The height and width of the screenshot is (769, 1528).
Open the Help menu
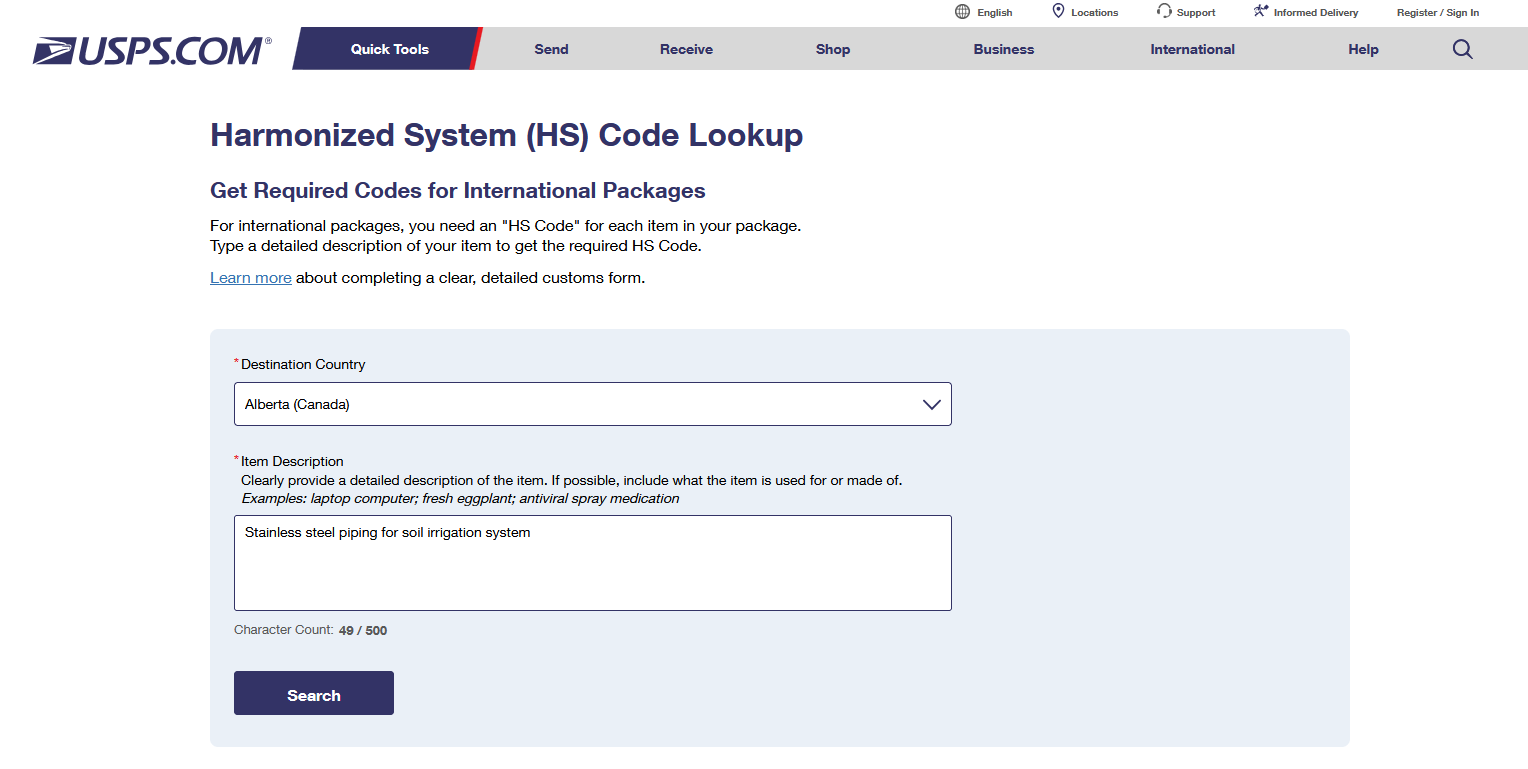(x=1363, y=49)
